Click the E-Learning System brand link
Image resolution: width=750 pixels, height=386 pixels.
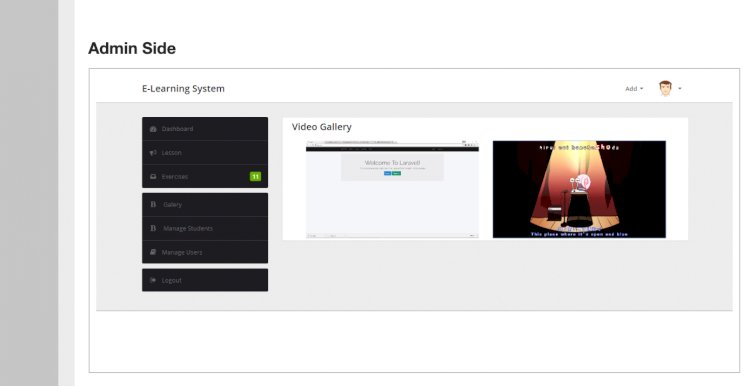(183, 88)
